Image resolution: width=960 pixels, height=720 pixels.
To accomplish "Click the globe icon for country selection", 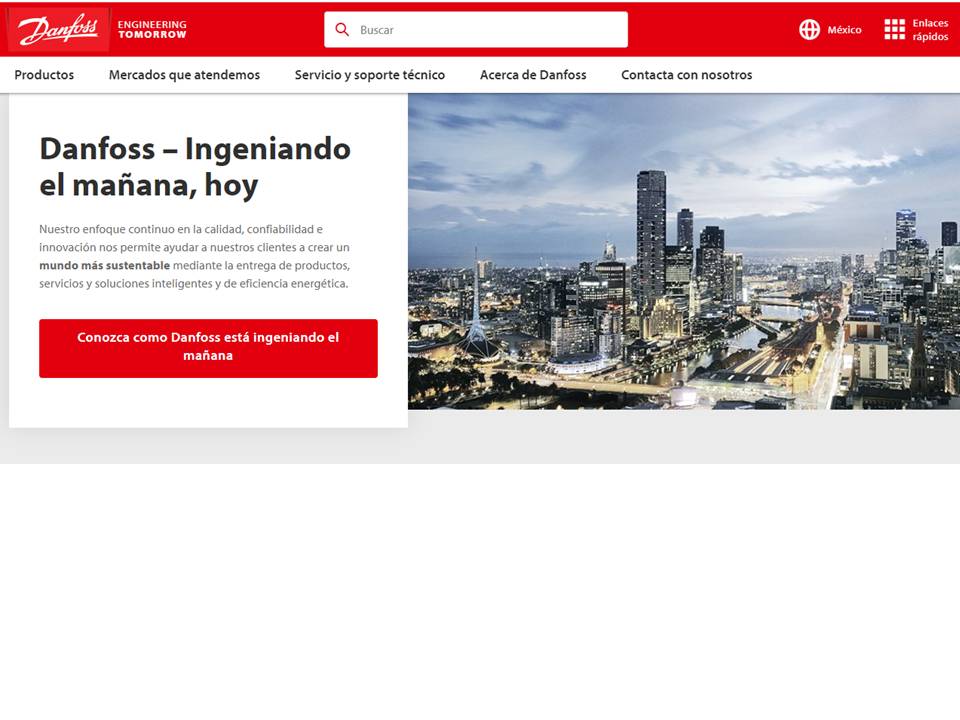I will tap(809, 29).
